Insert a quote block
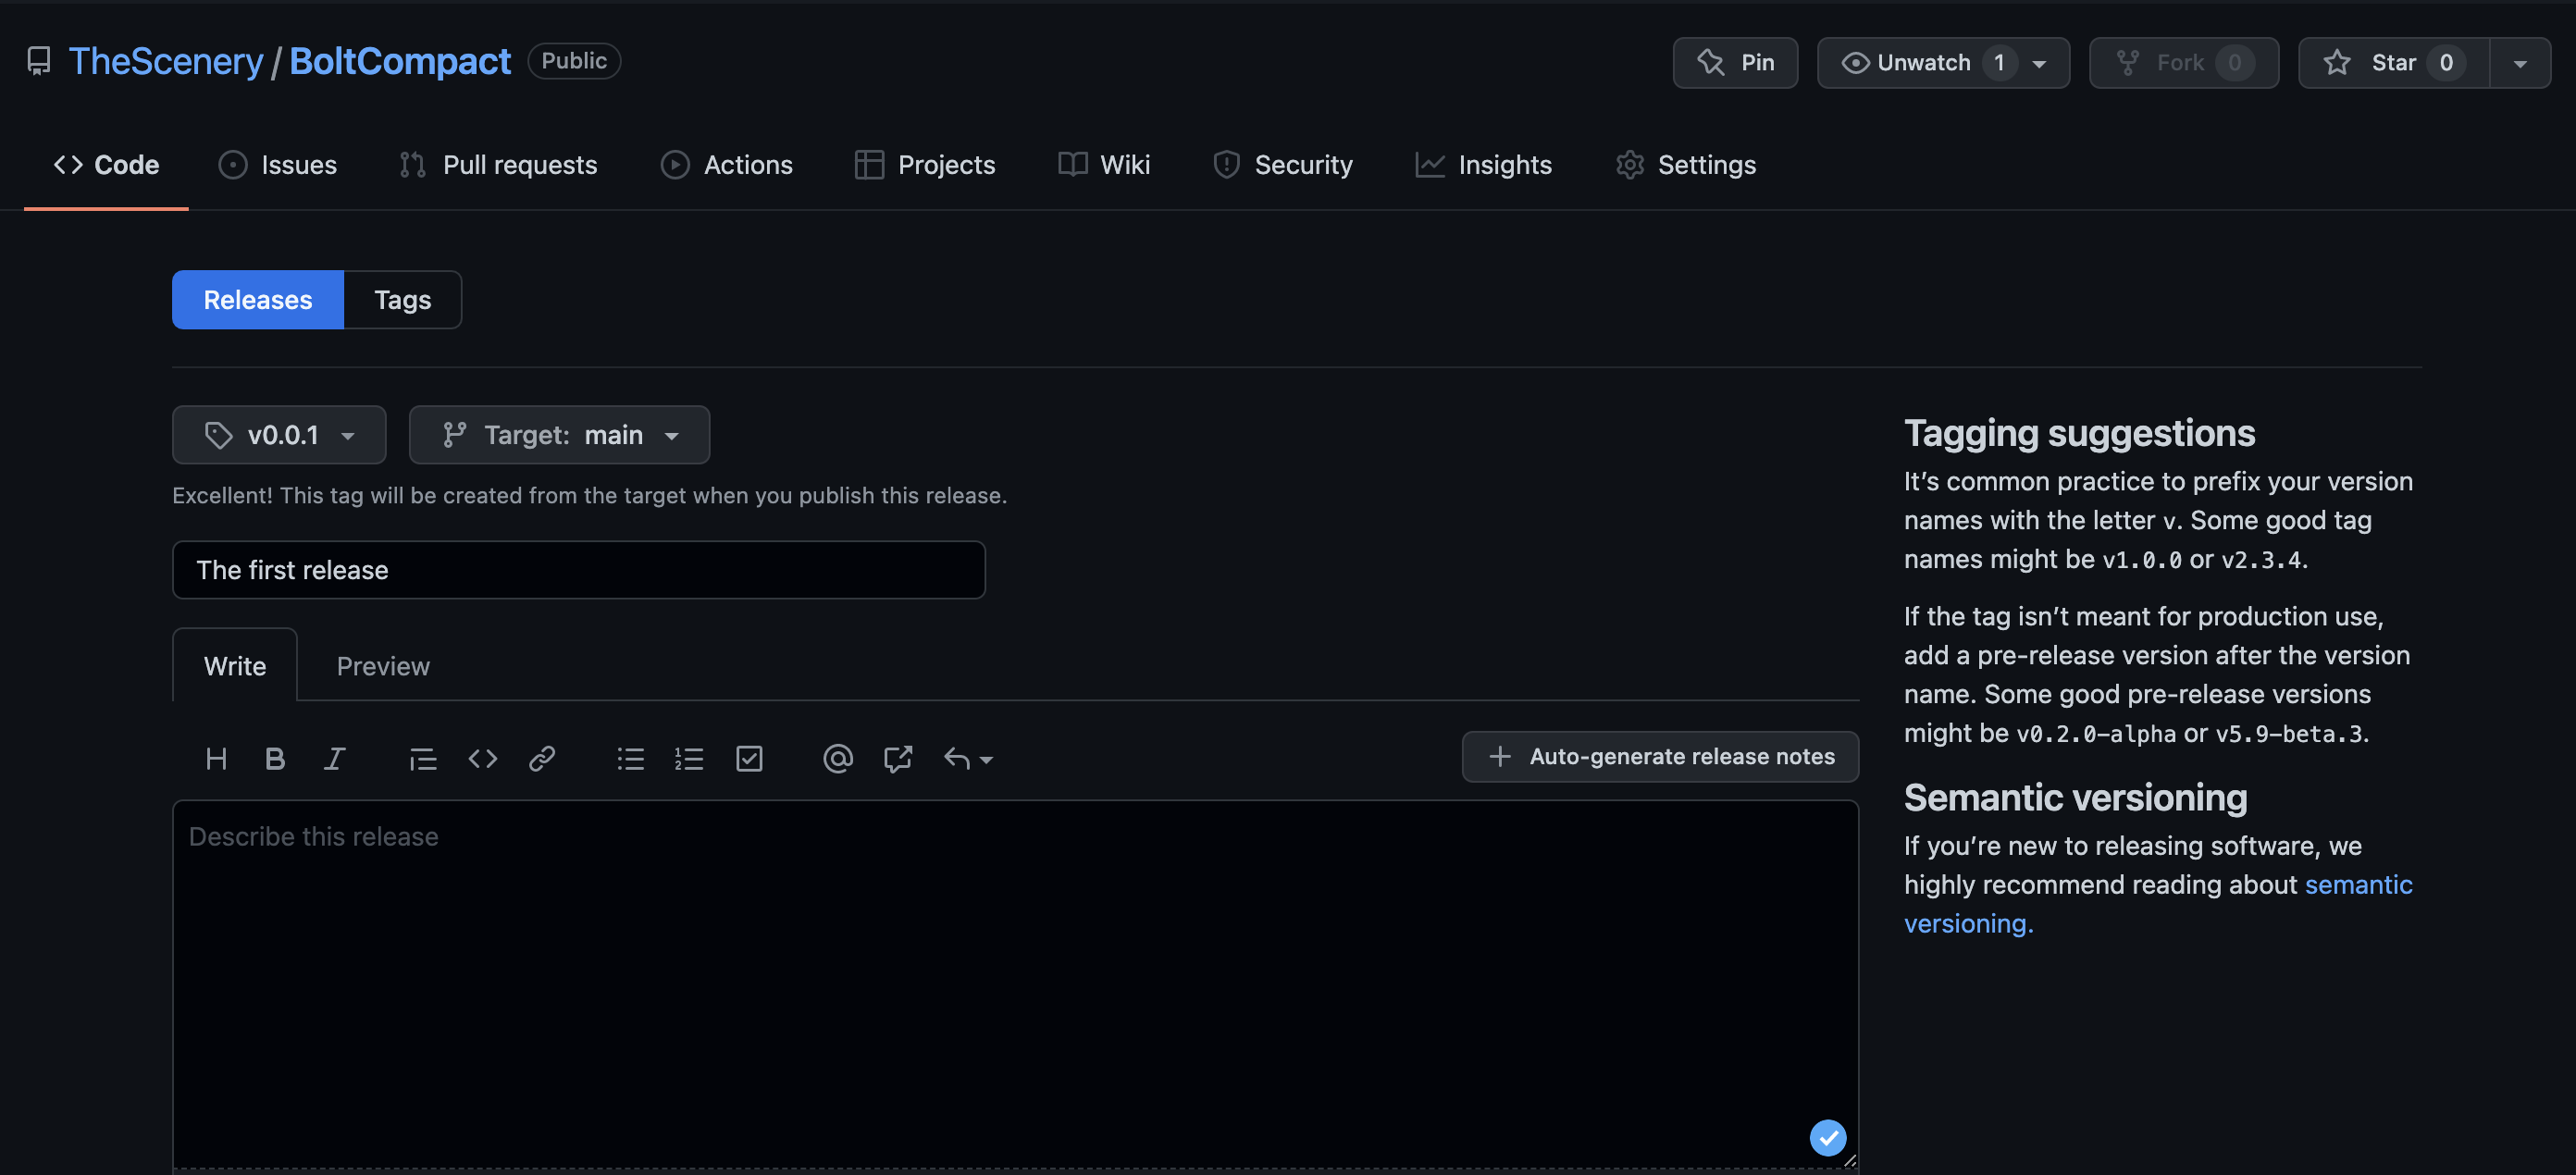This screenshot has width=2576, height=1175. (423, 759)
